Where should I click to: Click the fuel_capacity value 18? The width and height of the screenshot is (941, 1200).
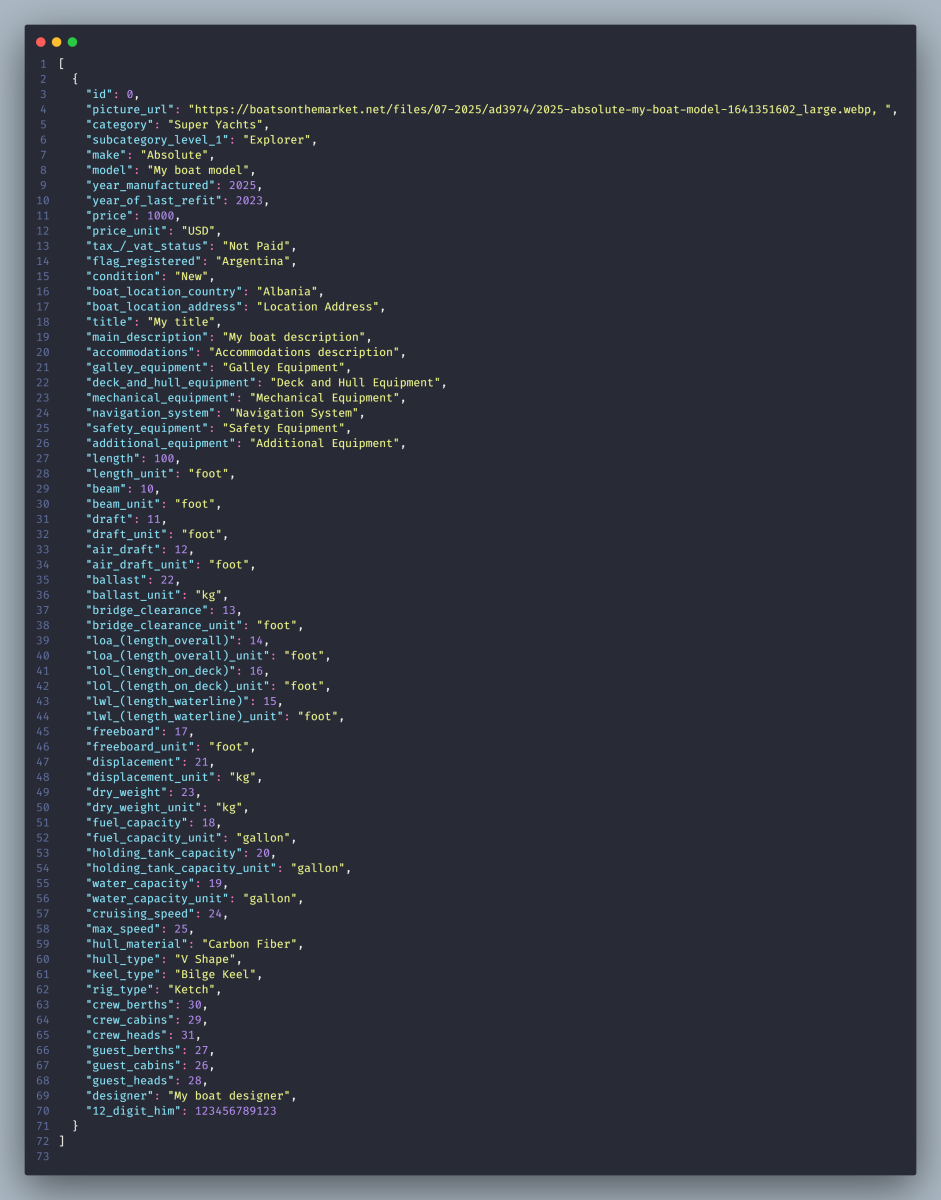[x=209, y=822]
